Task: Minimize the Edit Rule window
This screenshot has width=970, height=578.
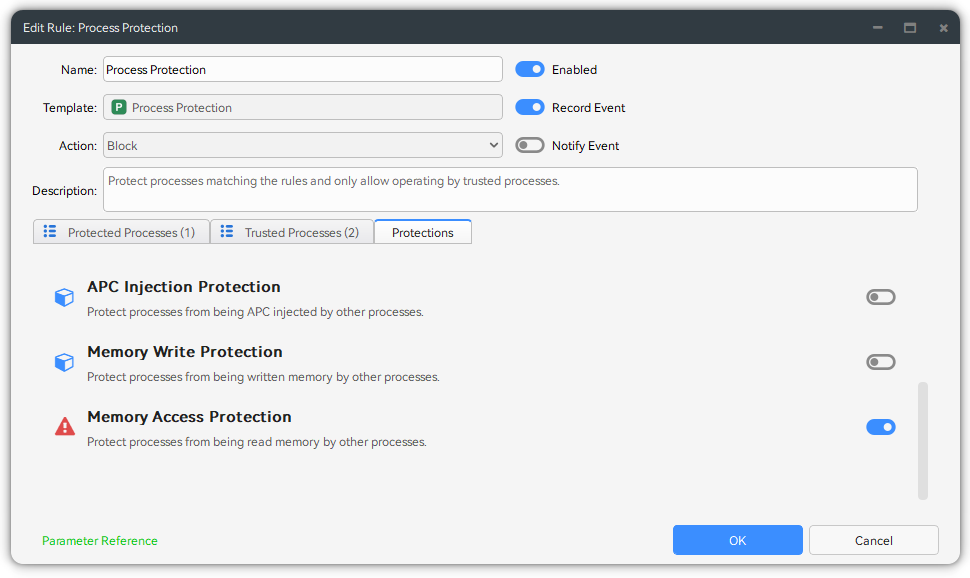Action: tap(878, 28)
